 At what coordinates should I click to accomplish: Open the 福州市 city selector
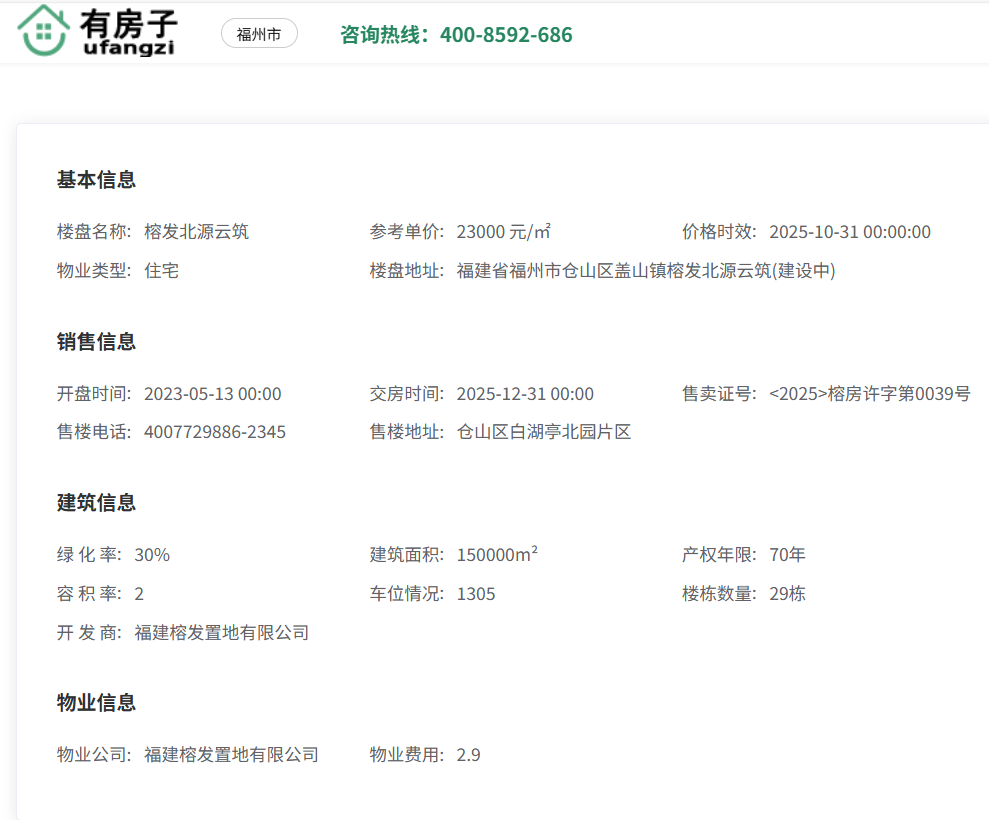point(259,34)
